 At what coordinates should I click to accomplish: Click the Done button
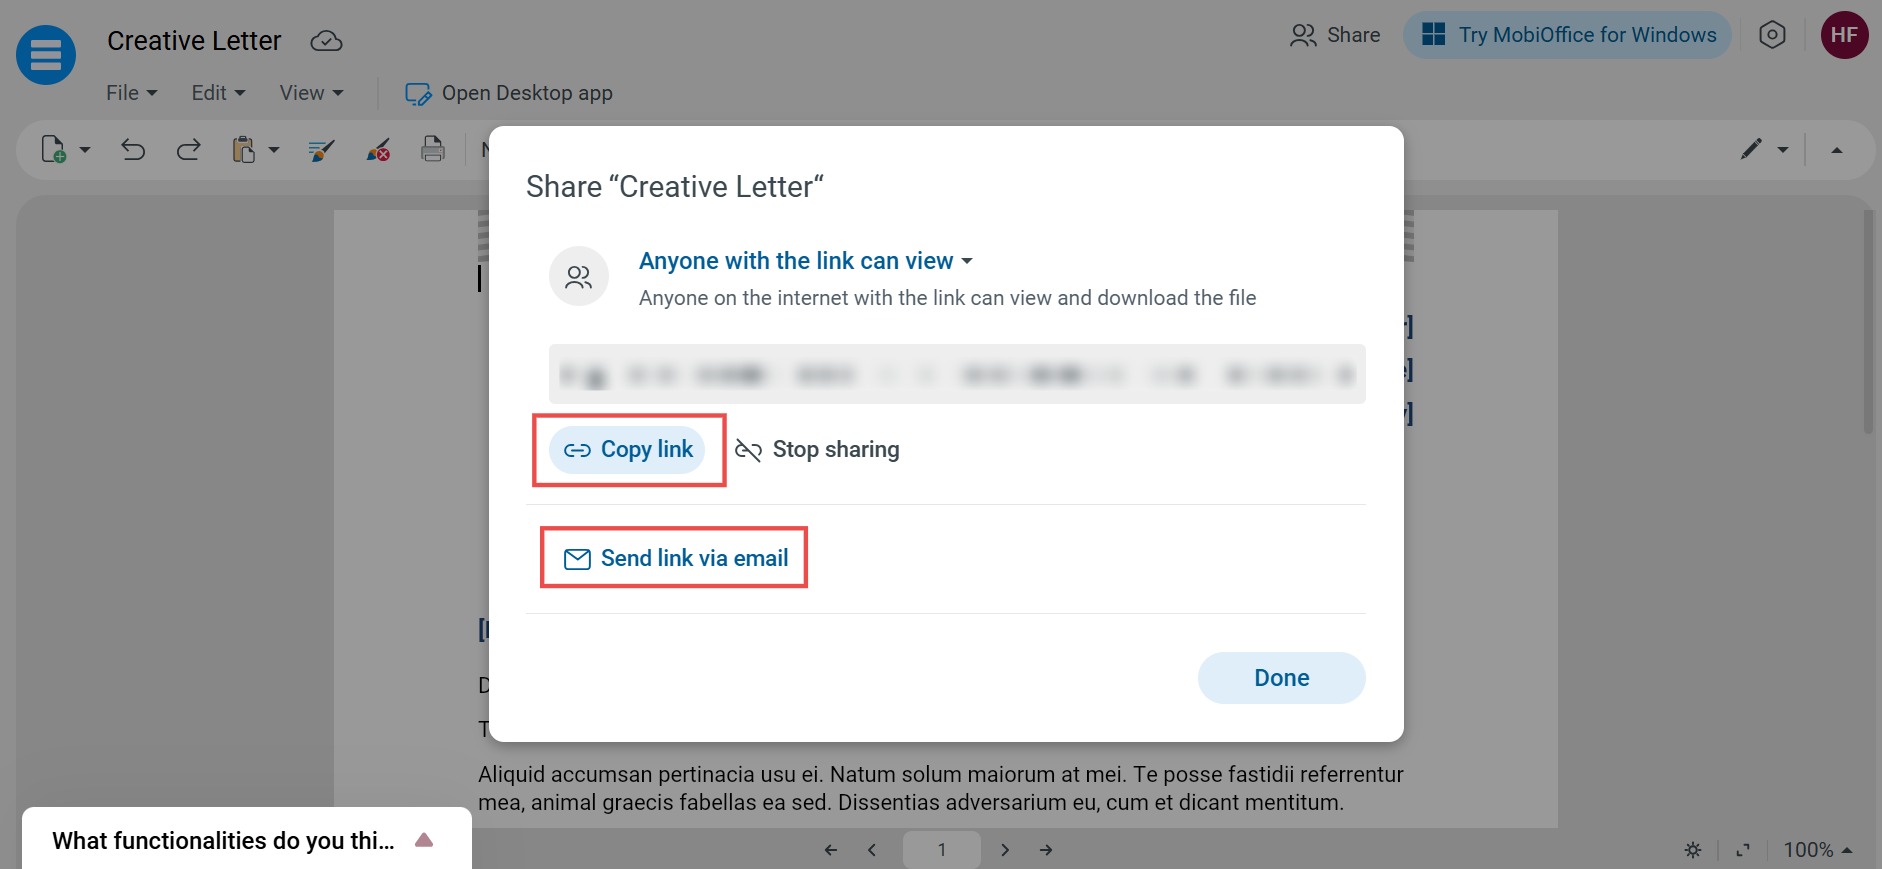(1281, 678)
